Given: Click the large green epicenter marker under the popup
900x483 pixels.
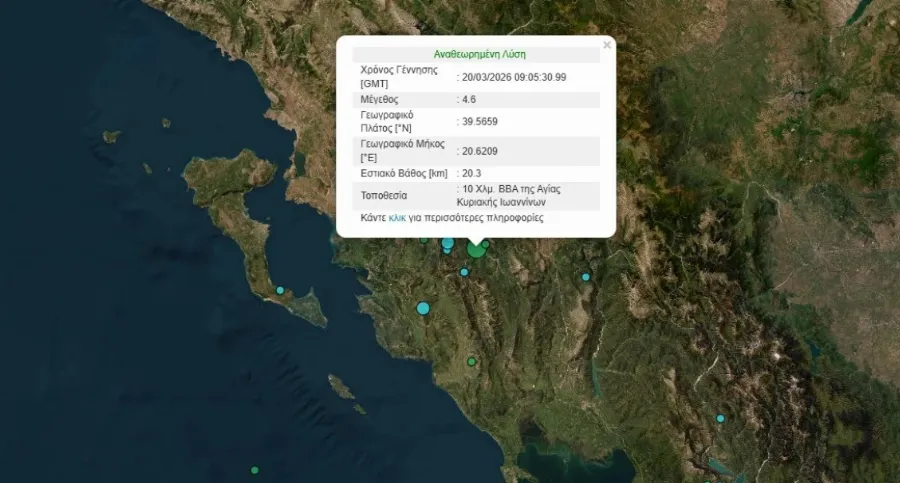Looking at the screenshot, I should [x=476, y=248].
